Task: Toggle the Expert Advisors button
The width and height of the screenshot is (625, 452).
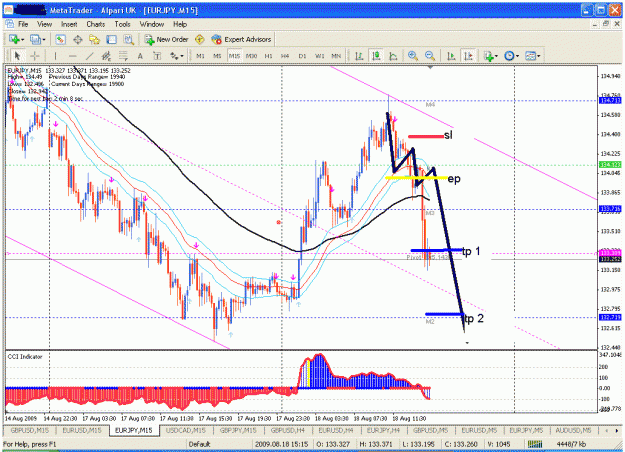Action: coord(241,39)
